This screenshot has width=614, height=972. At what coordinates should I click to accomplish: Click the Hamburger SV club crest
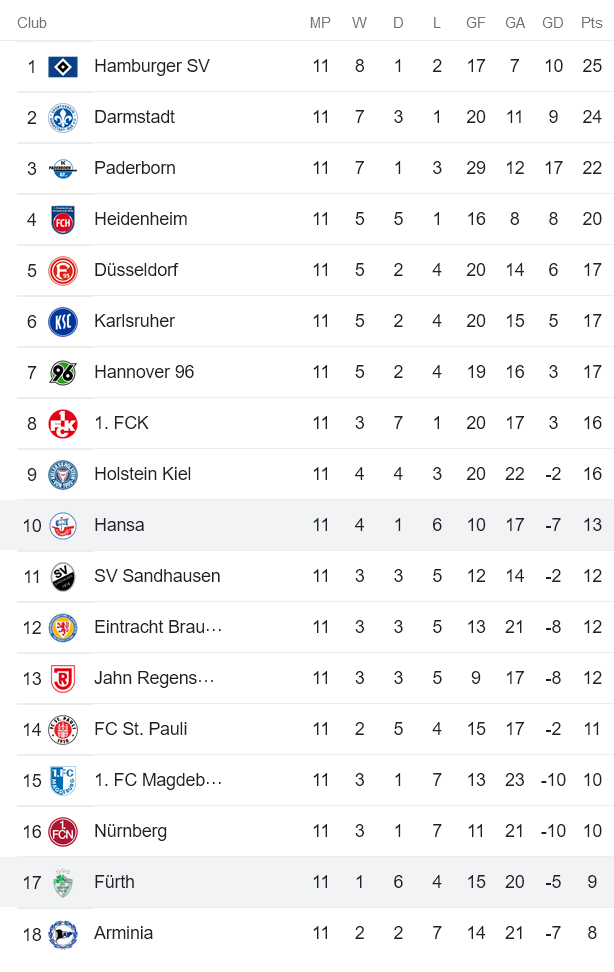(x=60, y=66)
